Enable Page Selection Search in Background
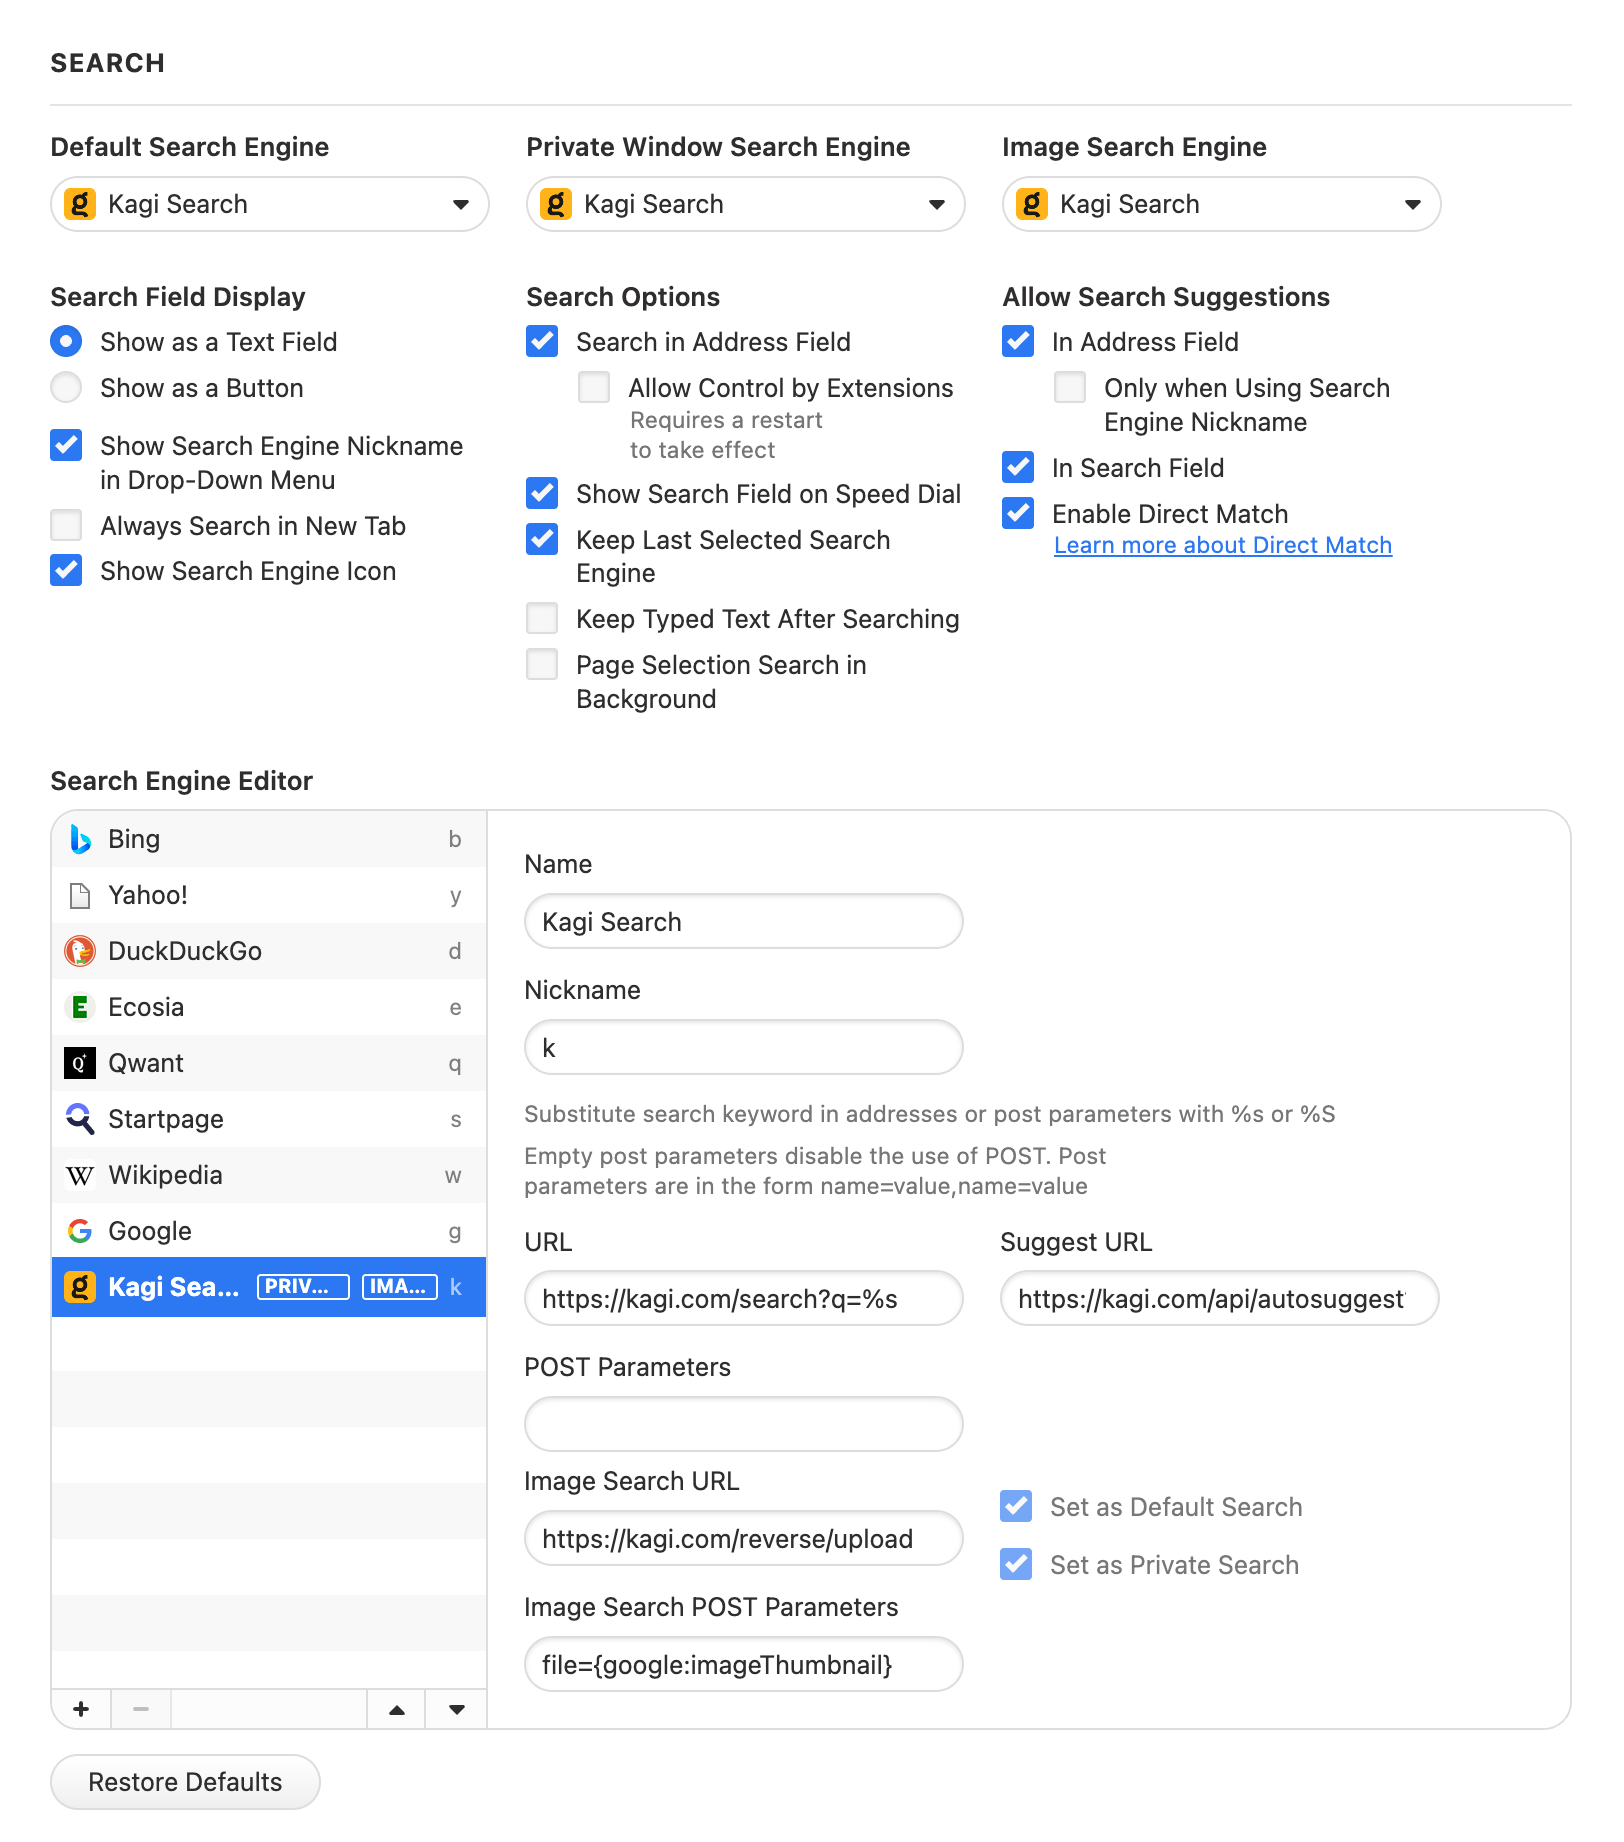The height and width of the screenshot is (1842, 1624). pos(542,665)
